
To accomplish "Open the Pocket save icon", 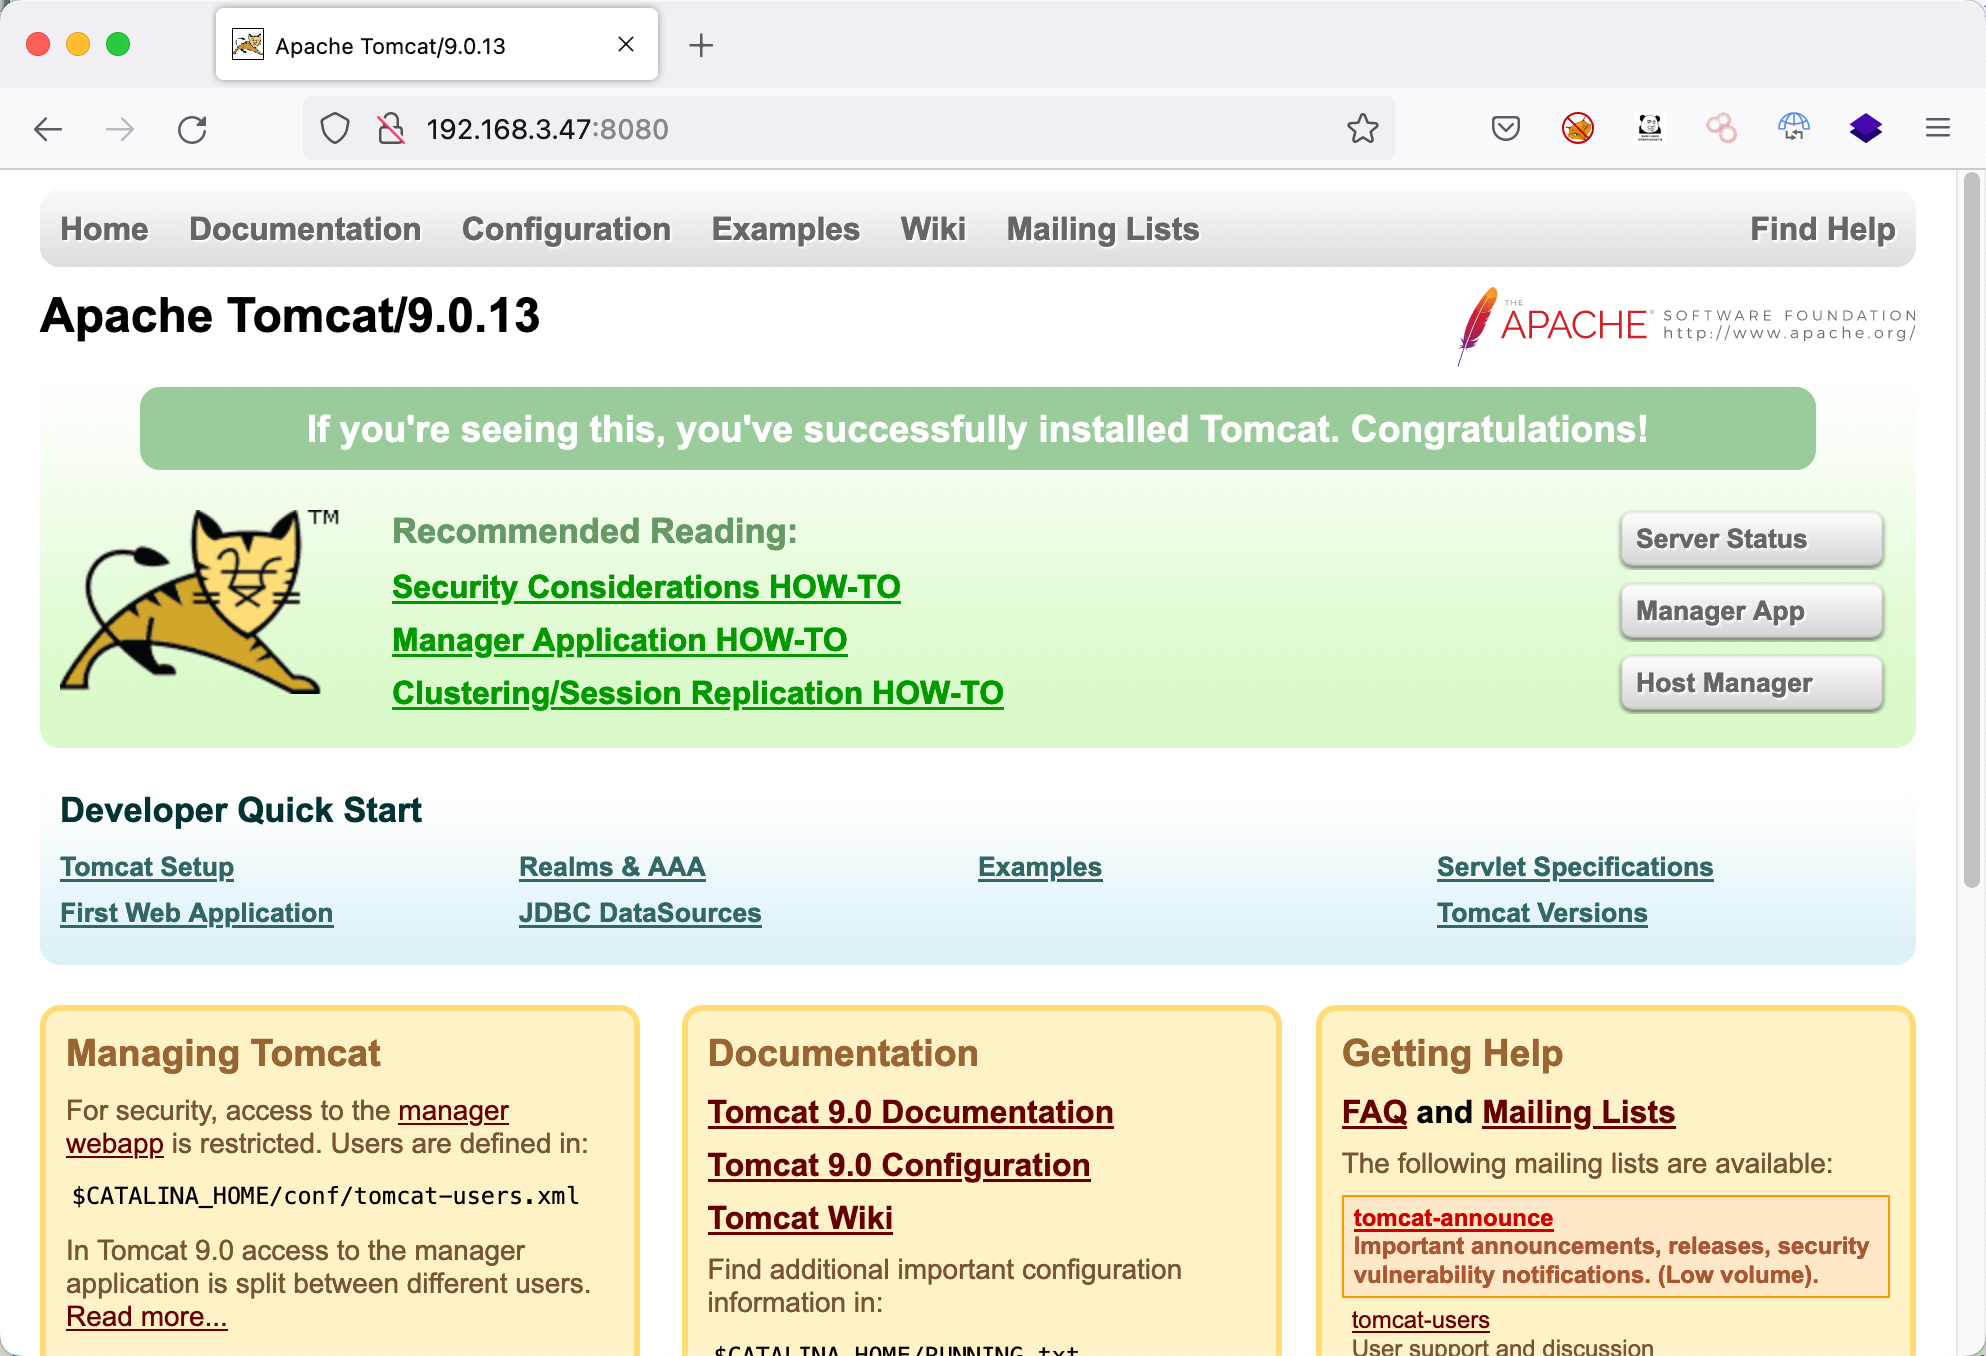I will coord(1505,129).
